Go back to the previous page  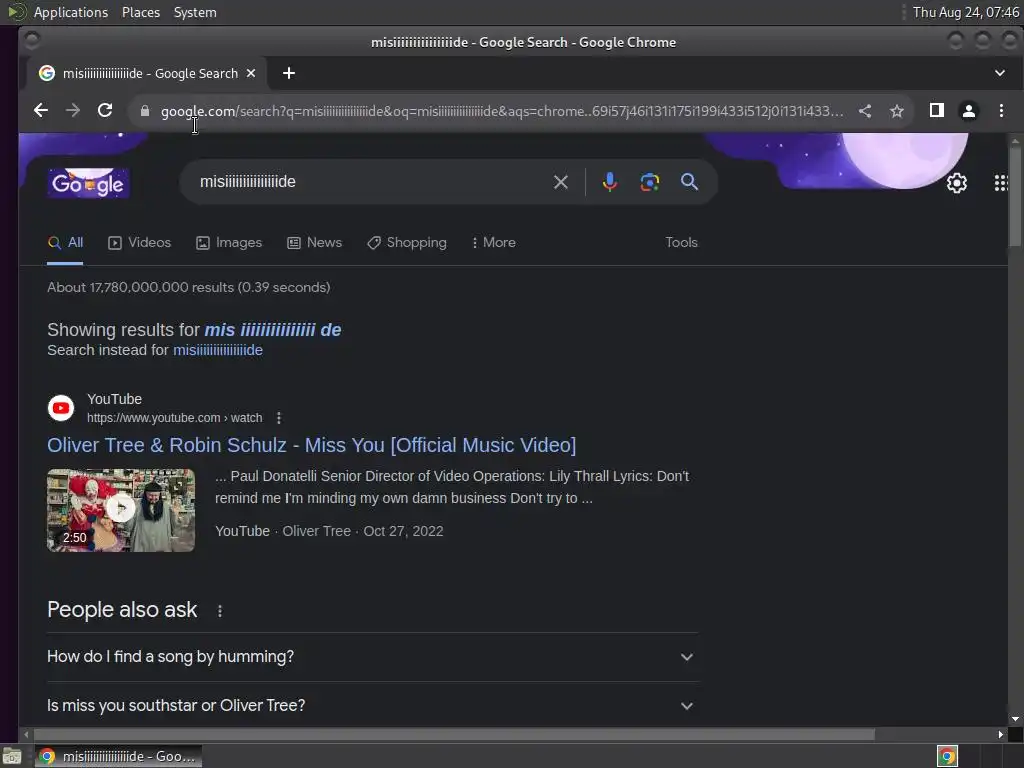coord(40,110)
